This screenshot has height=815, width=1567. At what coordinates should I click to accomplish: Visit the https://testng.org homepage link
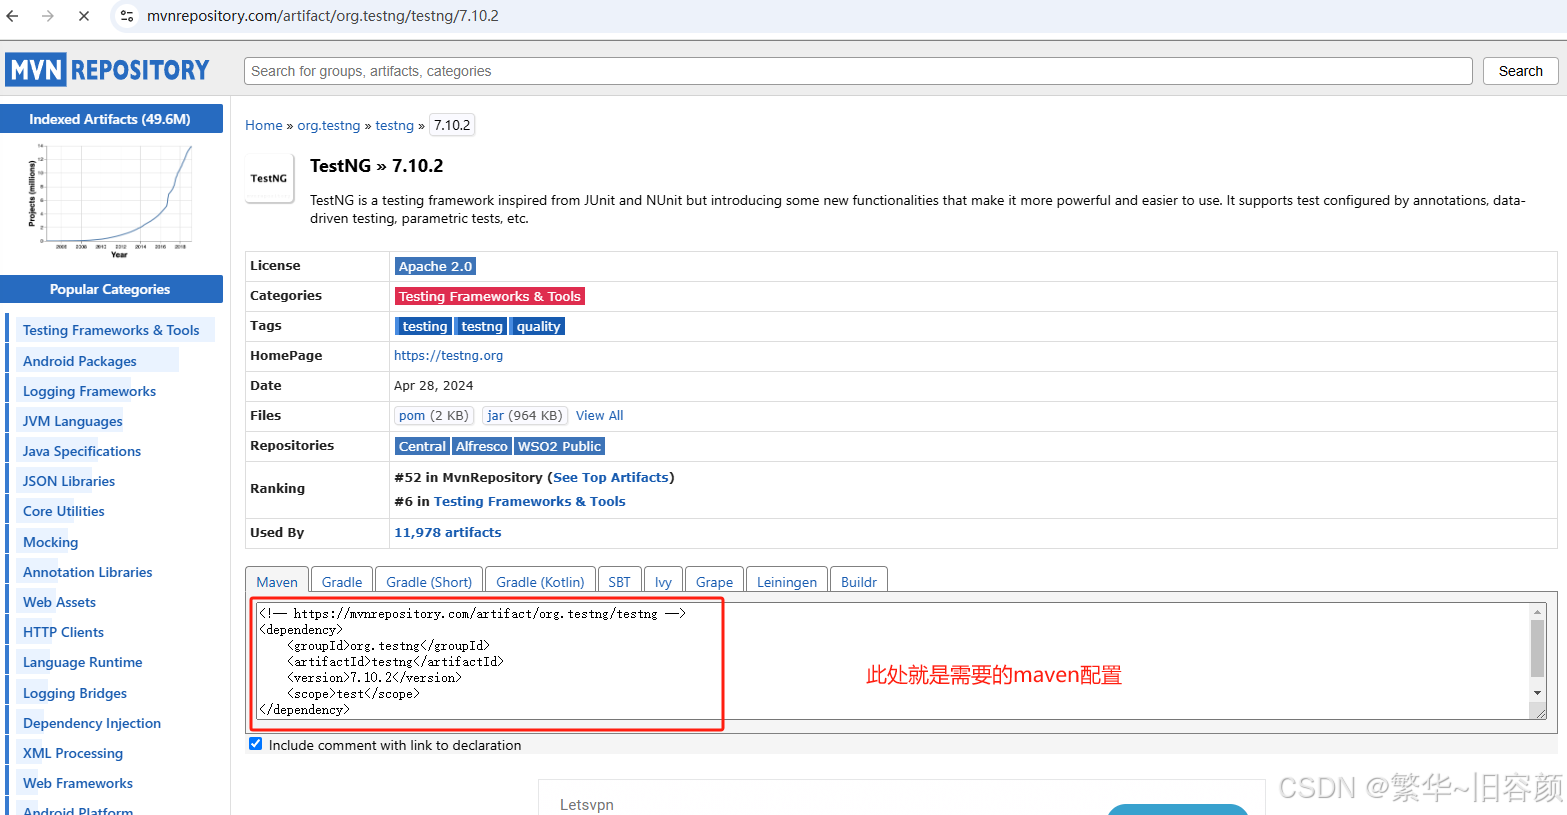point(448,355)
